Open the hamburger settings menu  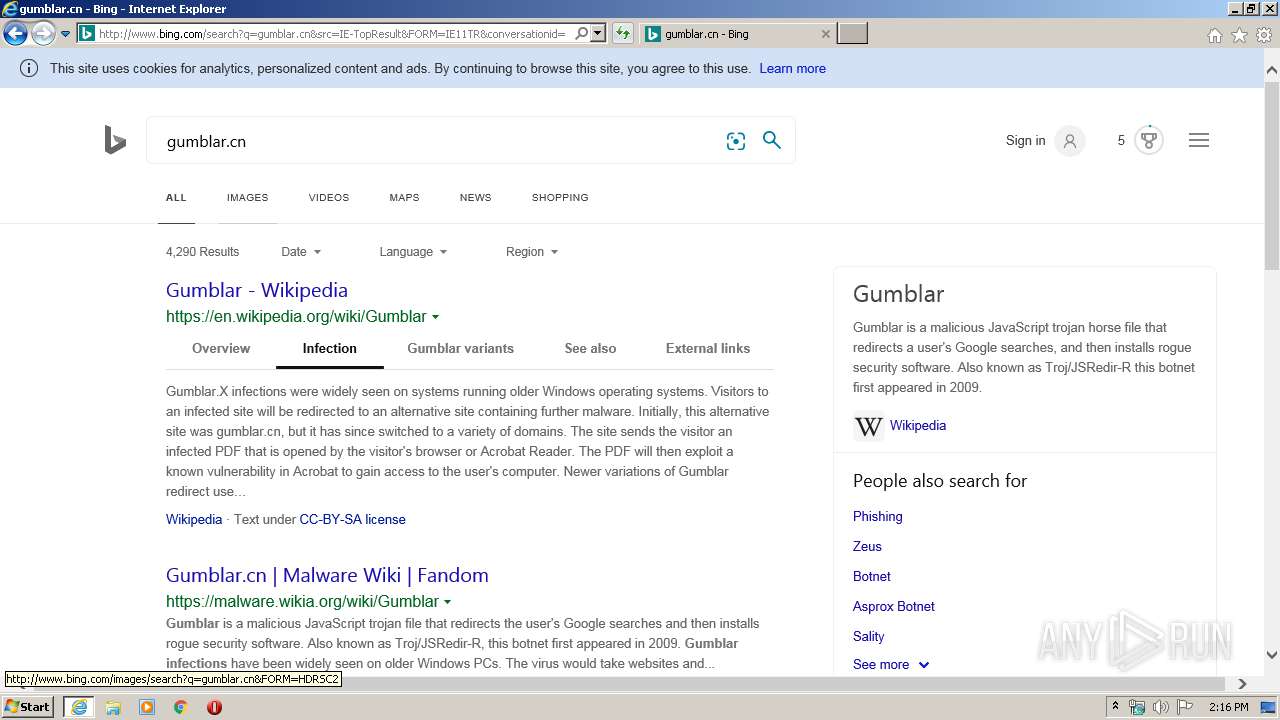click(x=1199, y=140)
